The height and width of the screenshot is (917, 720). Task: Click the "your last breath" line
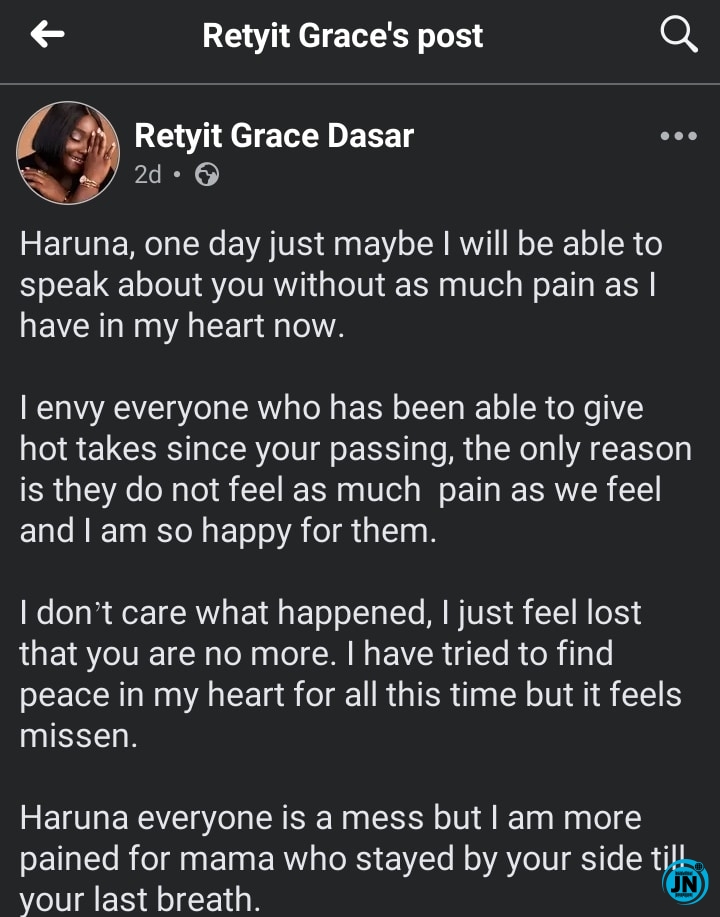(140, 899)
